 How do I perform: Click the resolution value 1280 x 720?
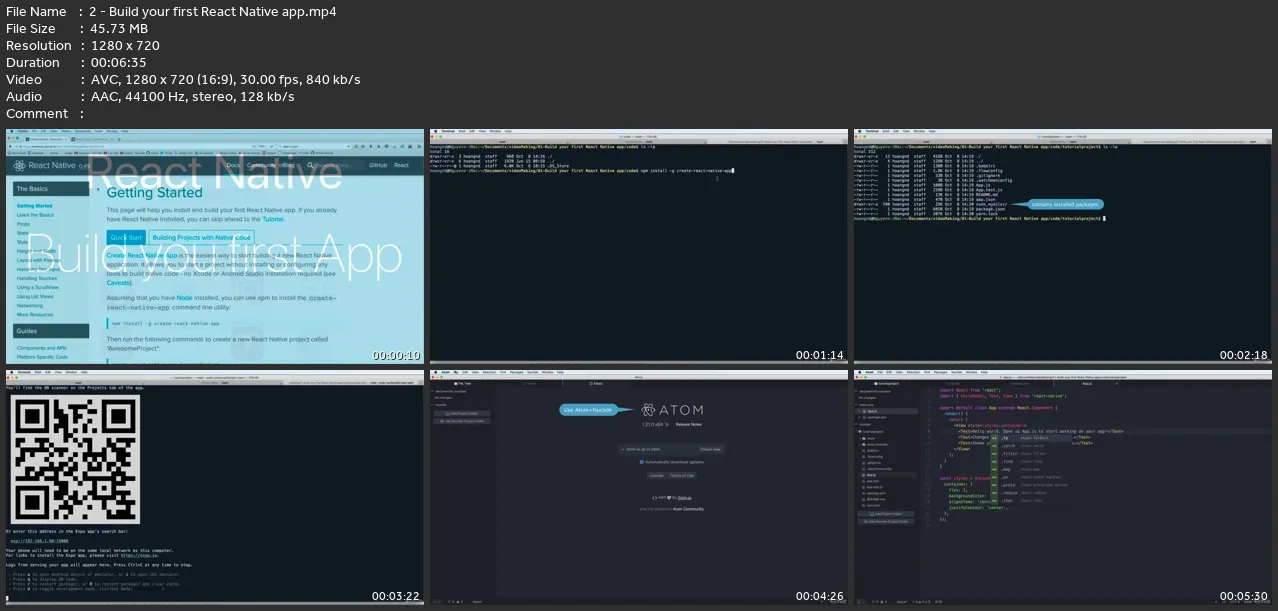coord(125,45)
